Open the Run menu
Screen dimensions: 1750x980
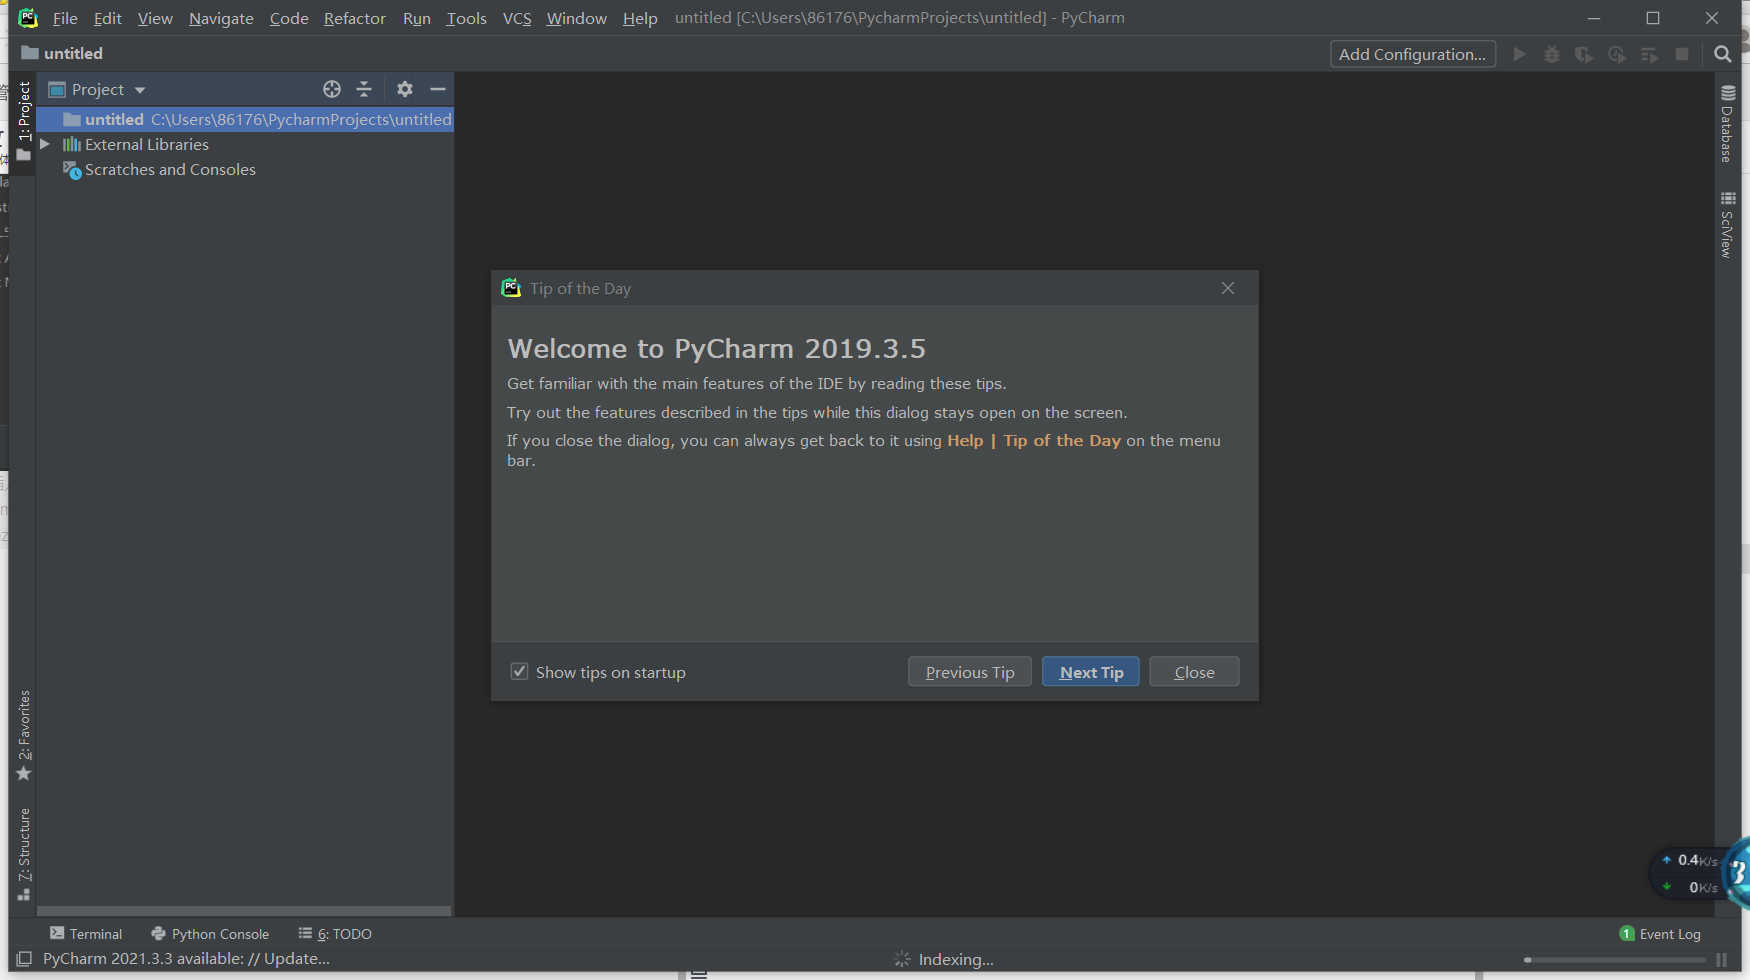tap(417, 18)
